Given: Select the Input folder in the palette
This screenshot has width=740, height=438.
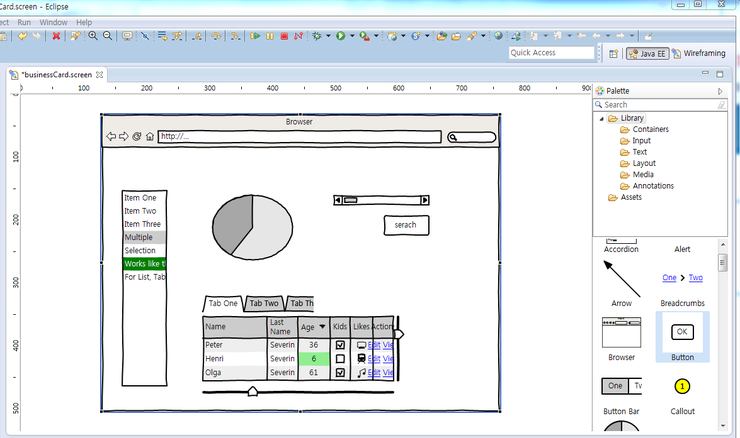Looking at the screenshot, I should (635, 141).
